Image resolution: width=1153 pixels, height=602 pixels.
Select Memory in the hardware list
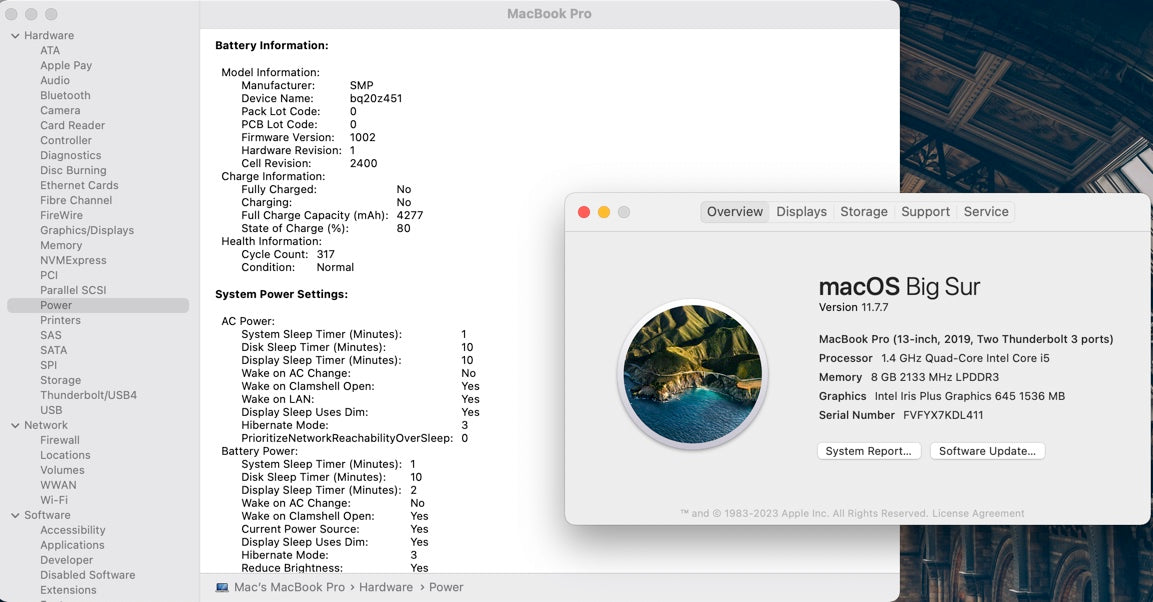61,246
